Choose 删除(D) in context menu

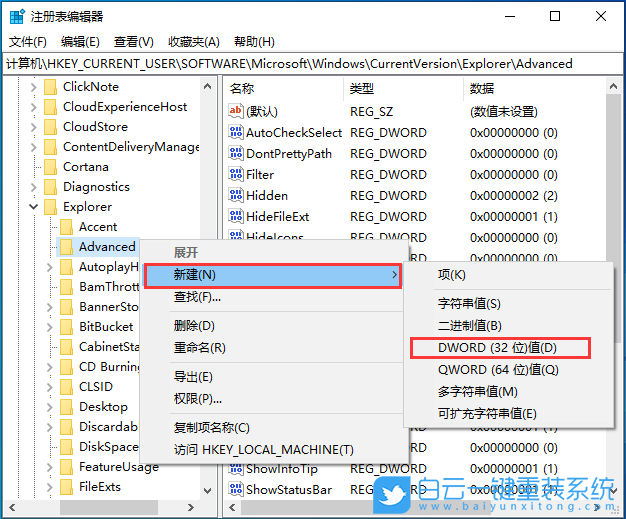(273, 326)
